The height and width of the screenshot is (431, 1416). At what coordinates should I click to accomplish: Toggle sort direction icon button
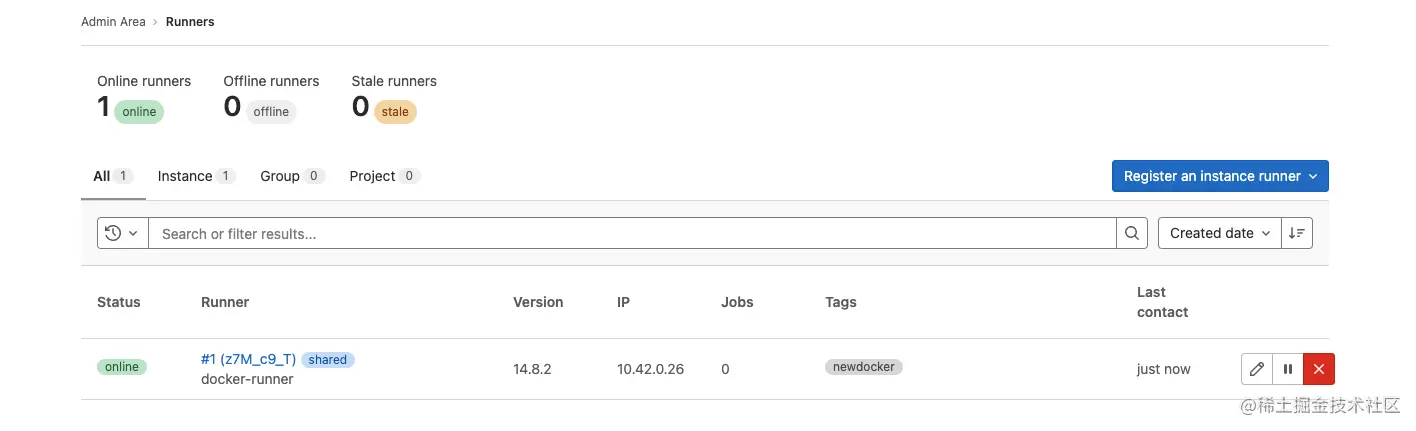pyautogui.click(x=1297, y=233)
